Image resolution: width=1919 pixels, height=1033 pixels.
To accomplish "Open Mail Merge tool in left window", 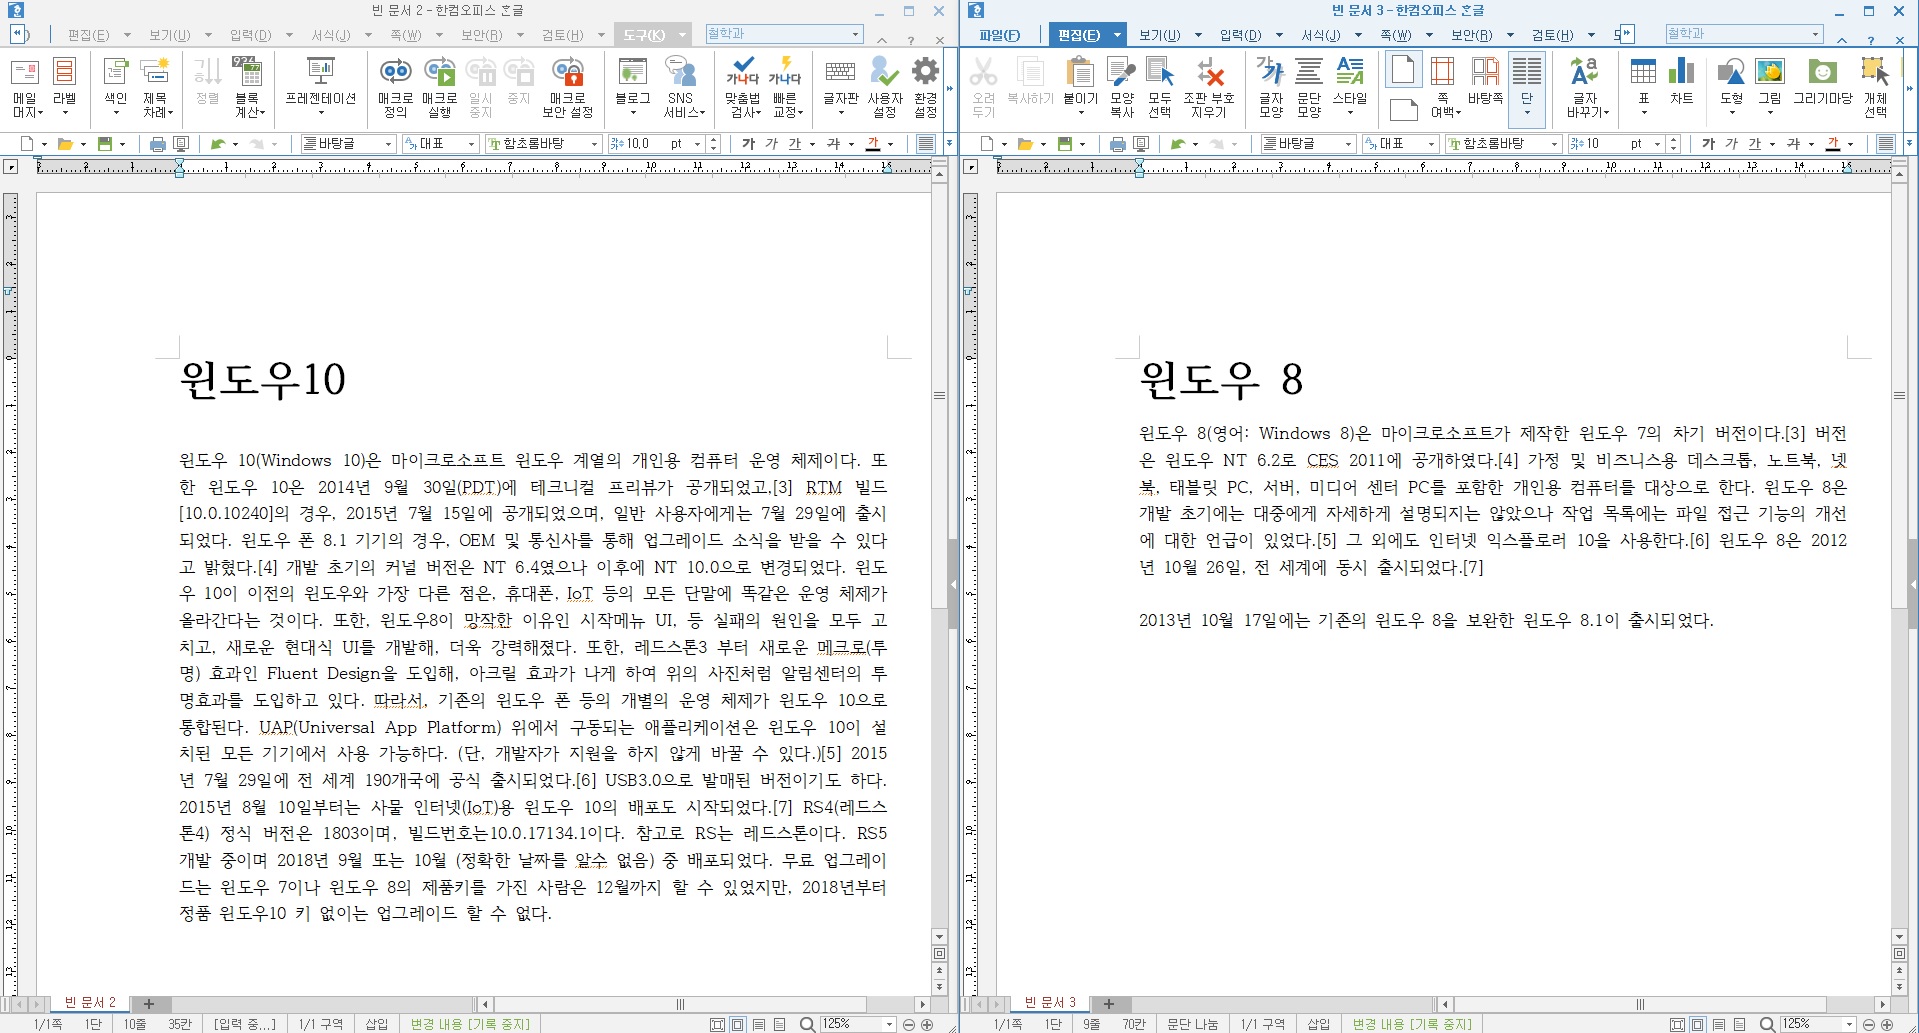I will [x=25, y=87].
